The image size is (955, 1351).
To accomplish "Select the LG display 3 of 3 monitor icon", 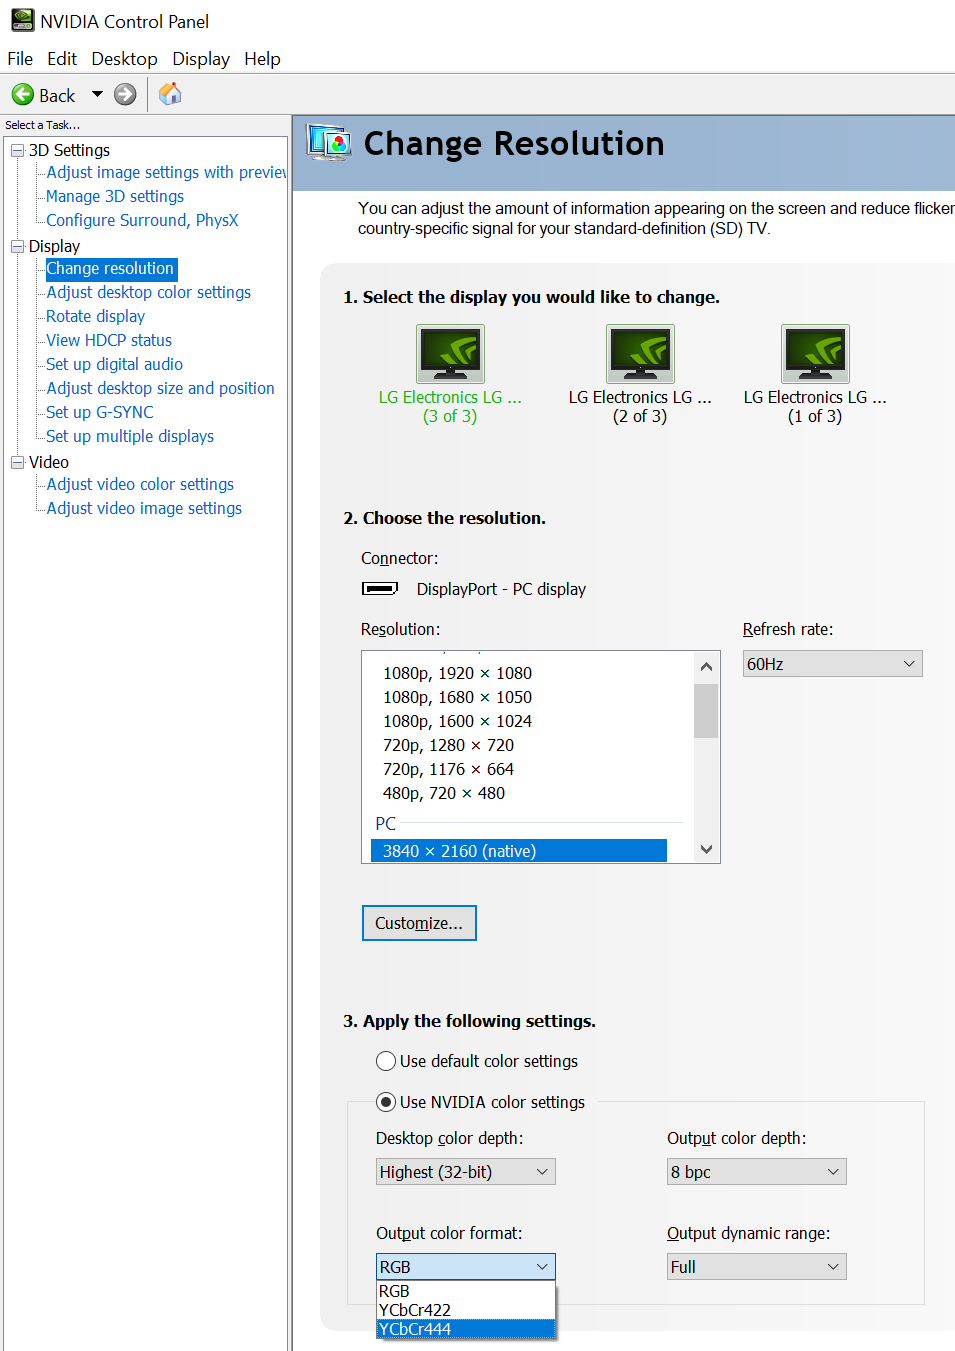I will [x=450, y=354].
